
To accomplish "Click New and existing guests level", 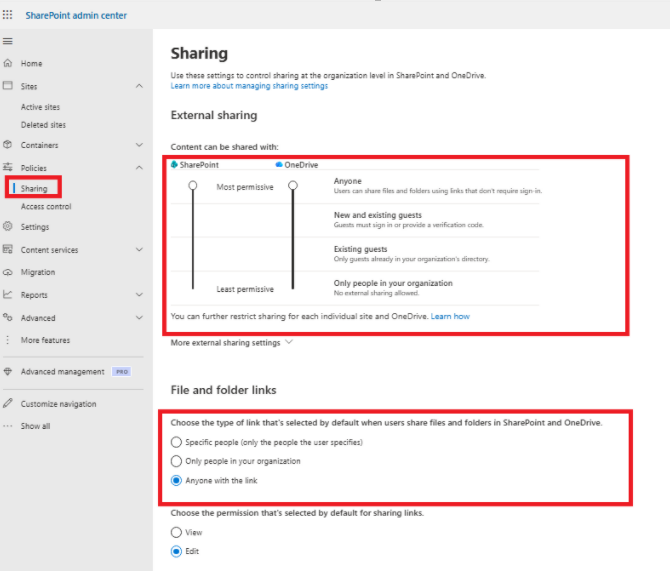I will pyautogui.click(x=378, y=215).
